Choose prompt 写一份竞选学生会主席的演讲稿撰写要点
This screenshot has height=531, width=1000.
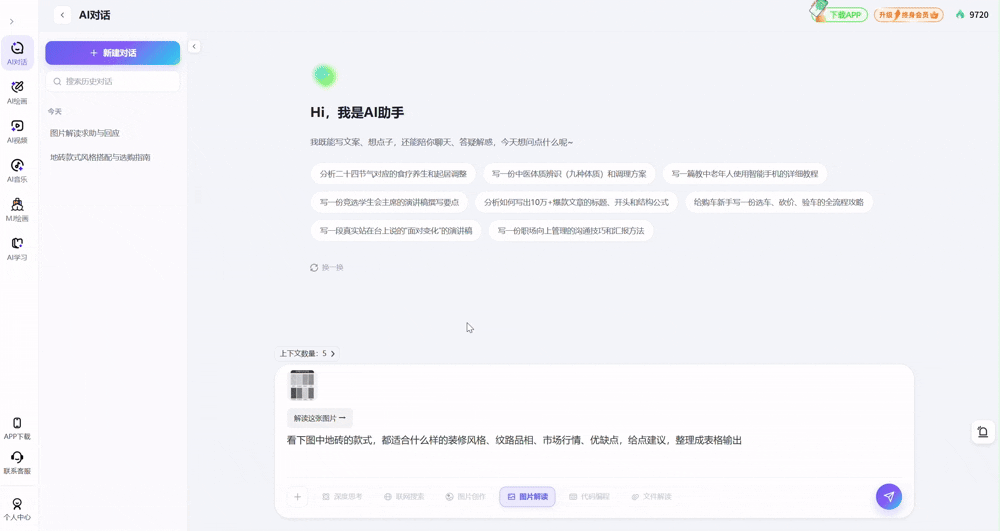tap(389, 203)
